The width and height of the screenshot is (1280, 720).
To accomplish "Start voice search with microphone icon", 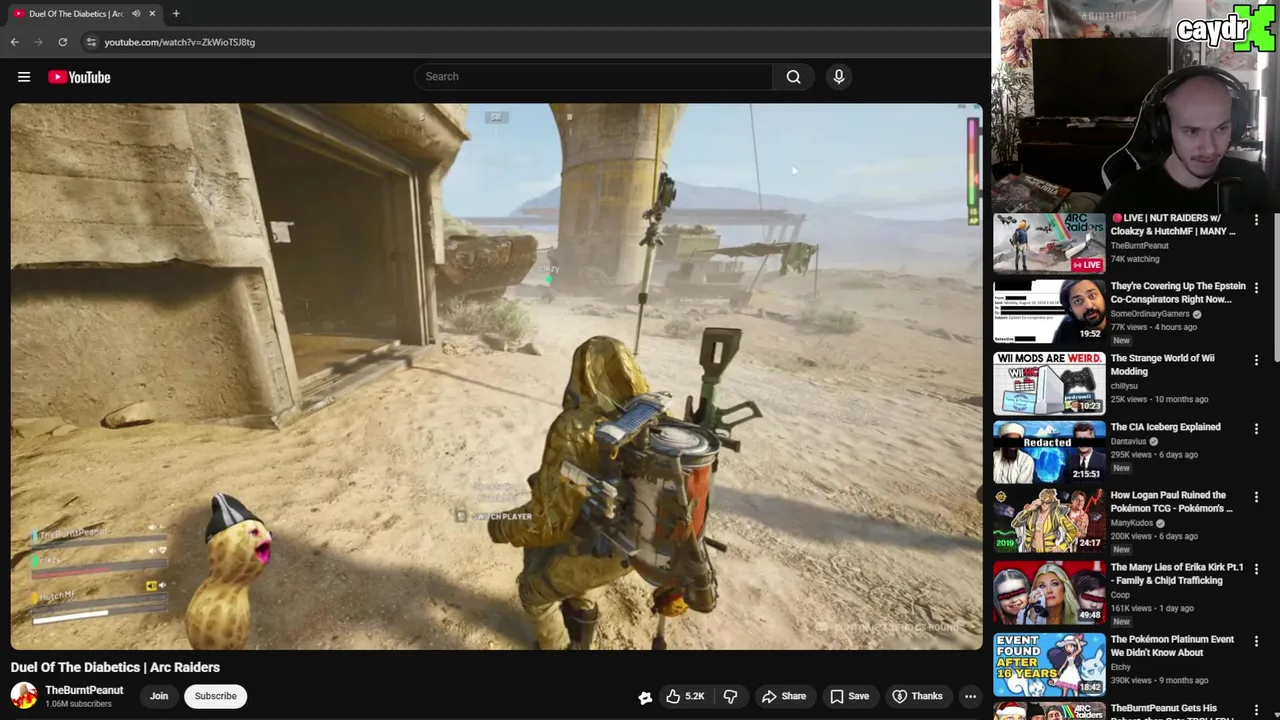I will point(839,77).
